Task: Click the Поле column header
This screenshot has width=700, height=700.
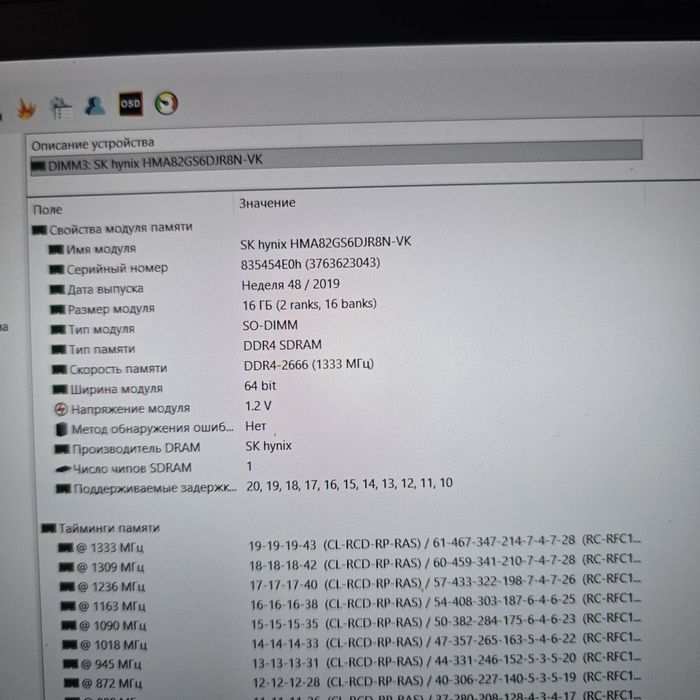Action: (48, 210)
